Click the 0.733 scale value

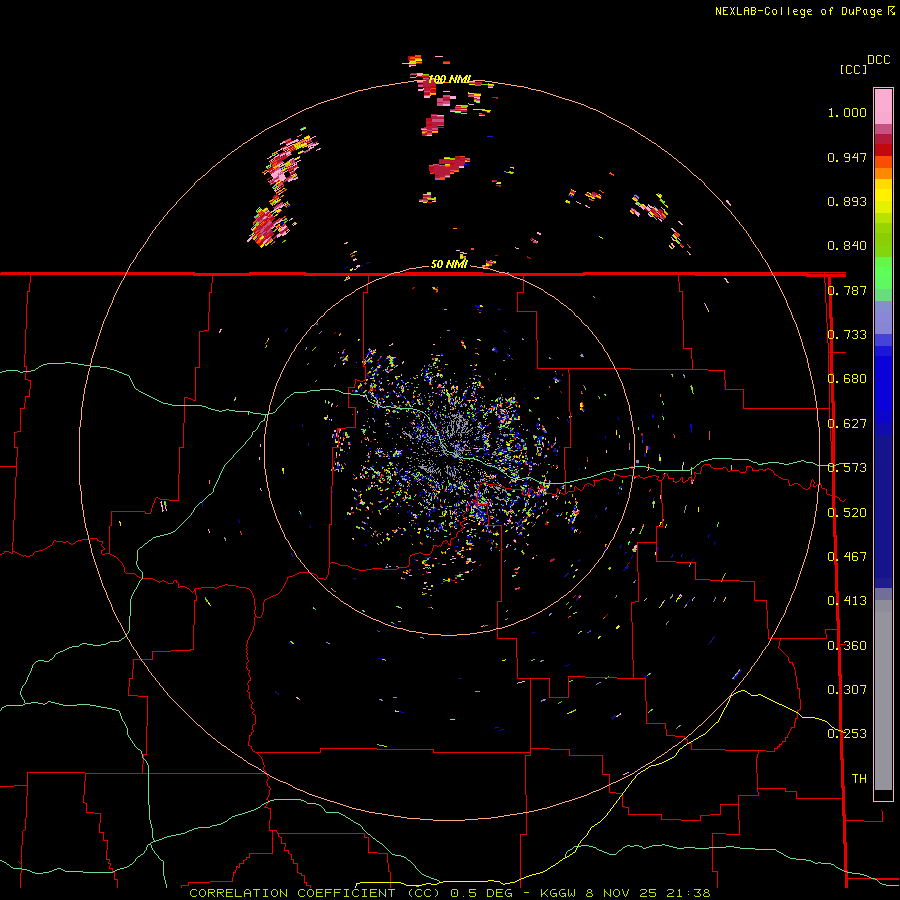[x=847, y=335]
